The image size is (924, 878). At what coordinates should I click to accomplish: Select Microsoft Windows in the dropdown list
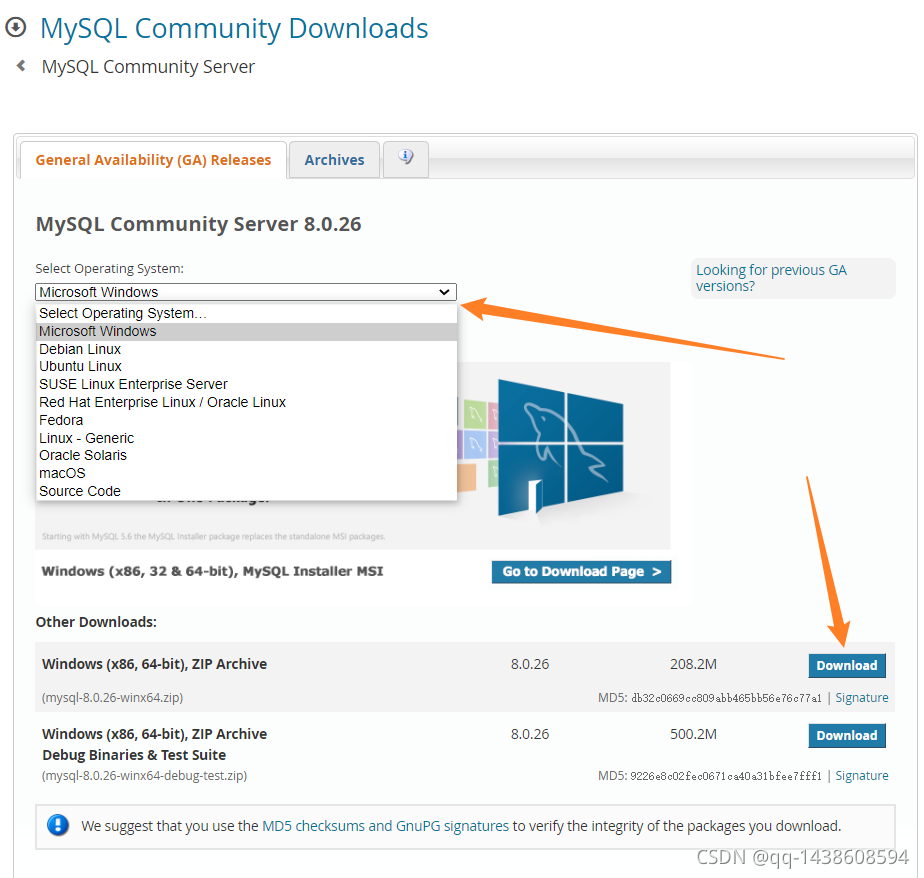pyautogui.click(x=246, y=331)
